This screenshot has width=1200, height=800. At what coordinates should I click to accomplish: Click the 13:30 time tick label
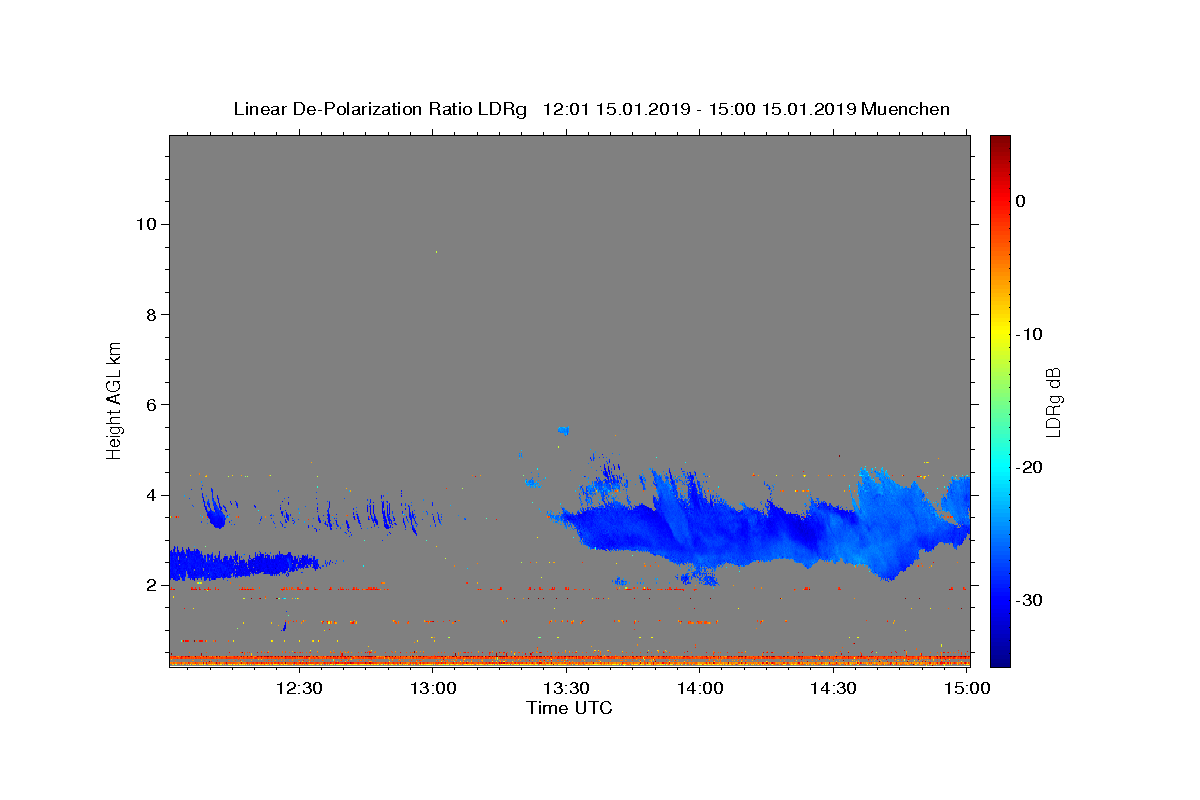(567, 688)
